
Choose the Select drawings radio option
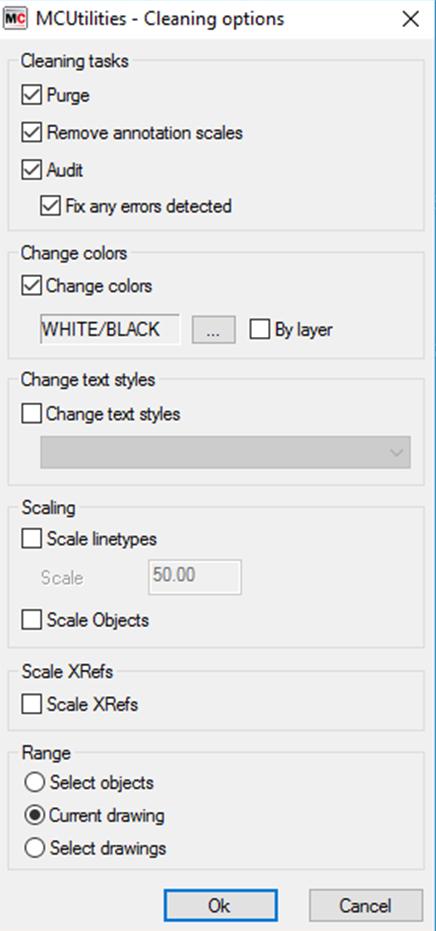coord(34,848)
